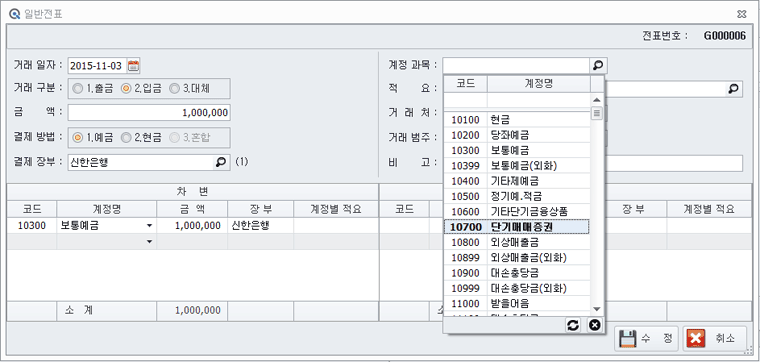Select account 10300 보통예금 in the popup
The image size is (760, 362).
coord(517,150)
